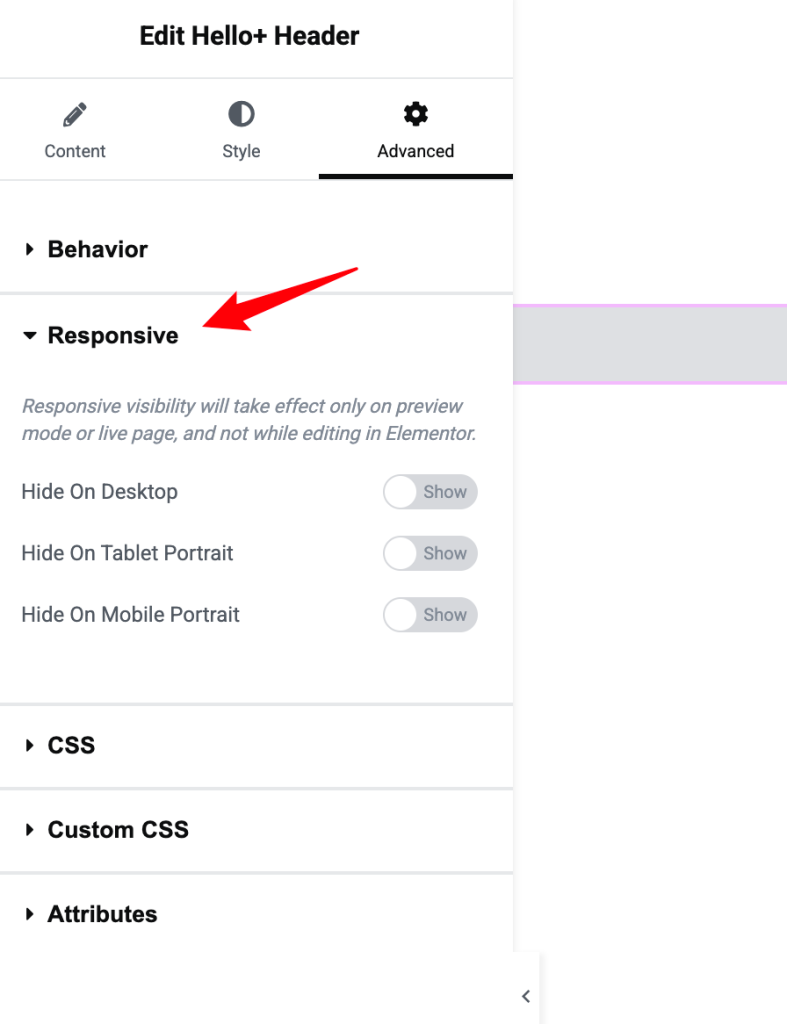Select the gray header area in preview
This screenshot has width=787, height=1024.
coord(650,344)
